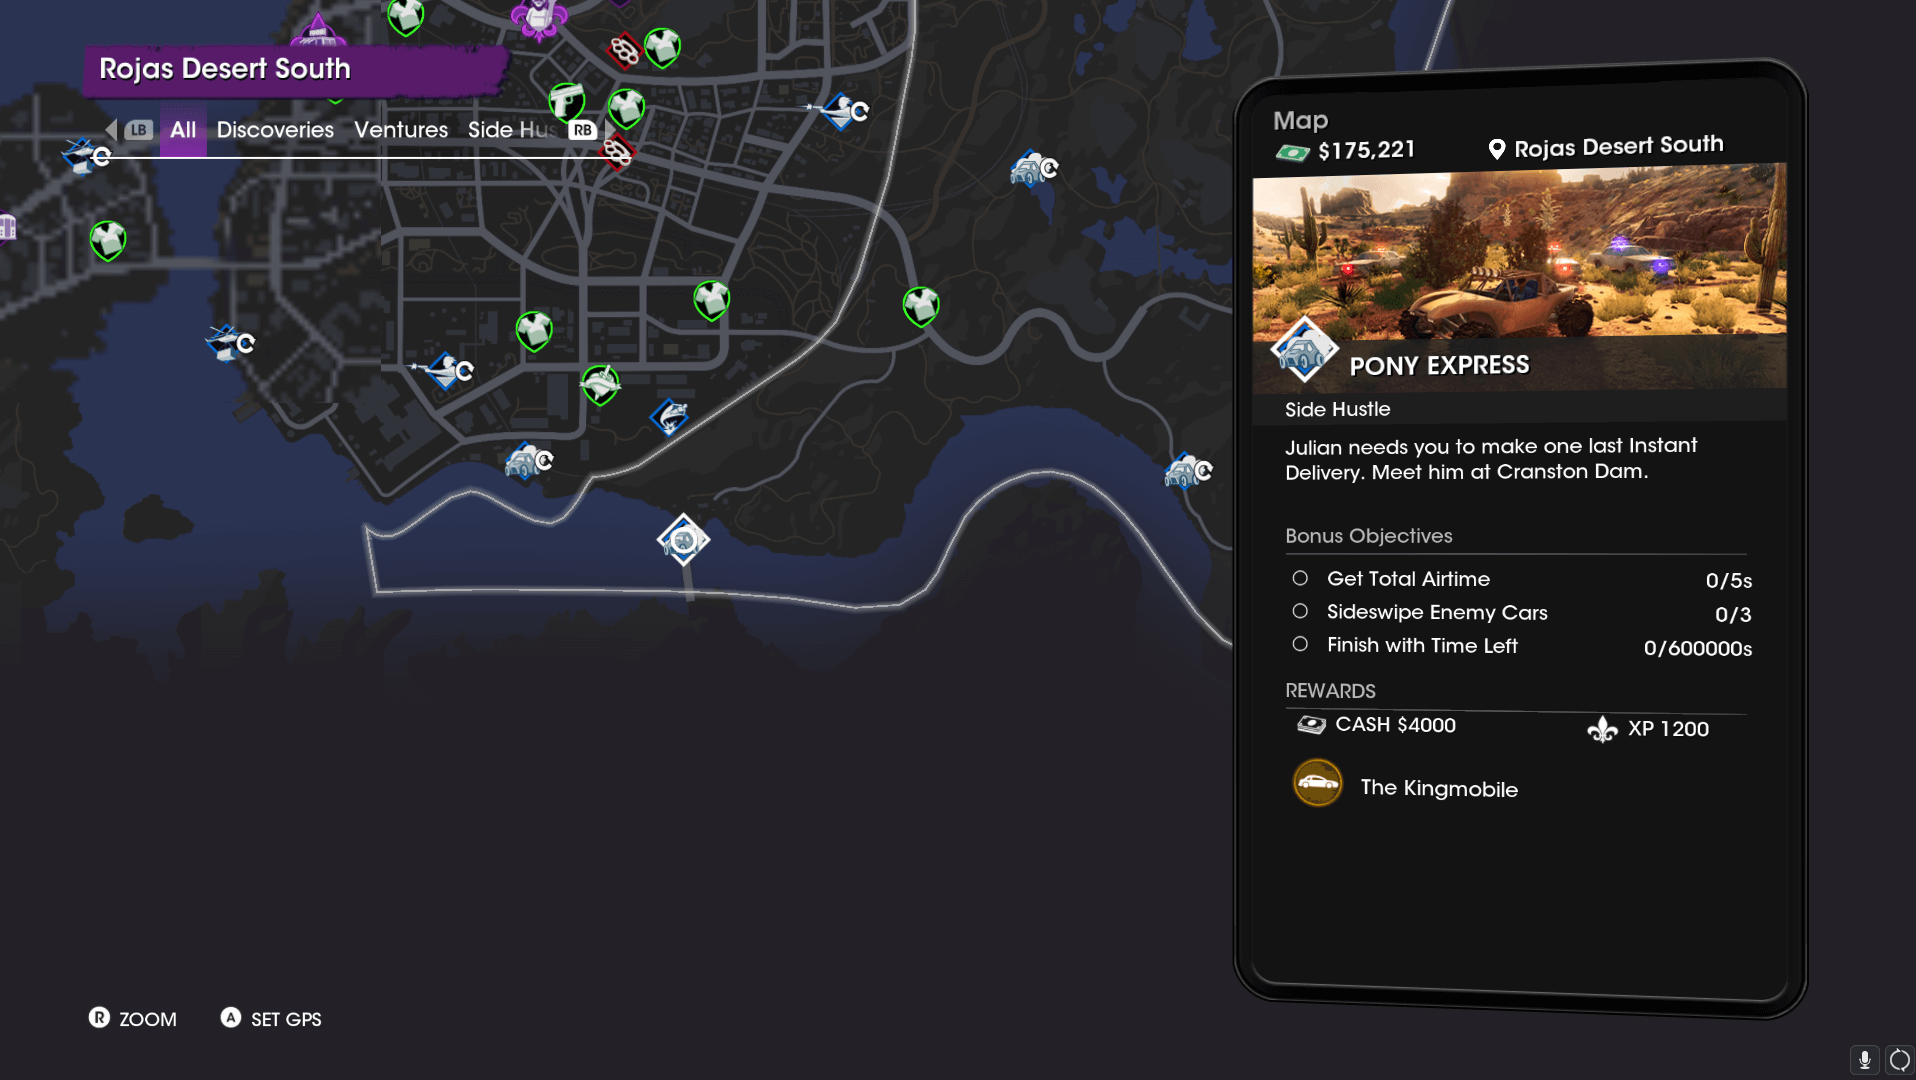
Task: Switch to the Ventures filter tab
Action: 401,130
